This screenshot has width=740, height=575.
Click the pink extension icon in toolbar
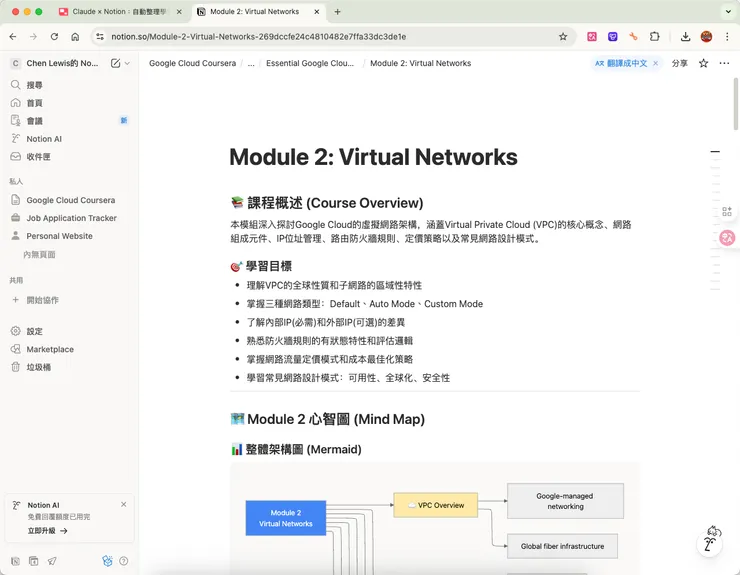592,36
